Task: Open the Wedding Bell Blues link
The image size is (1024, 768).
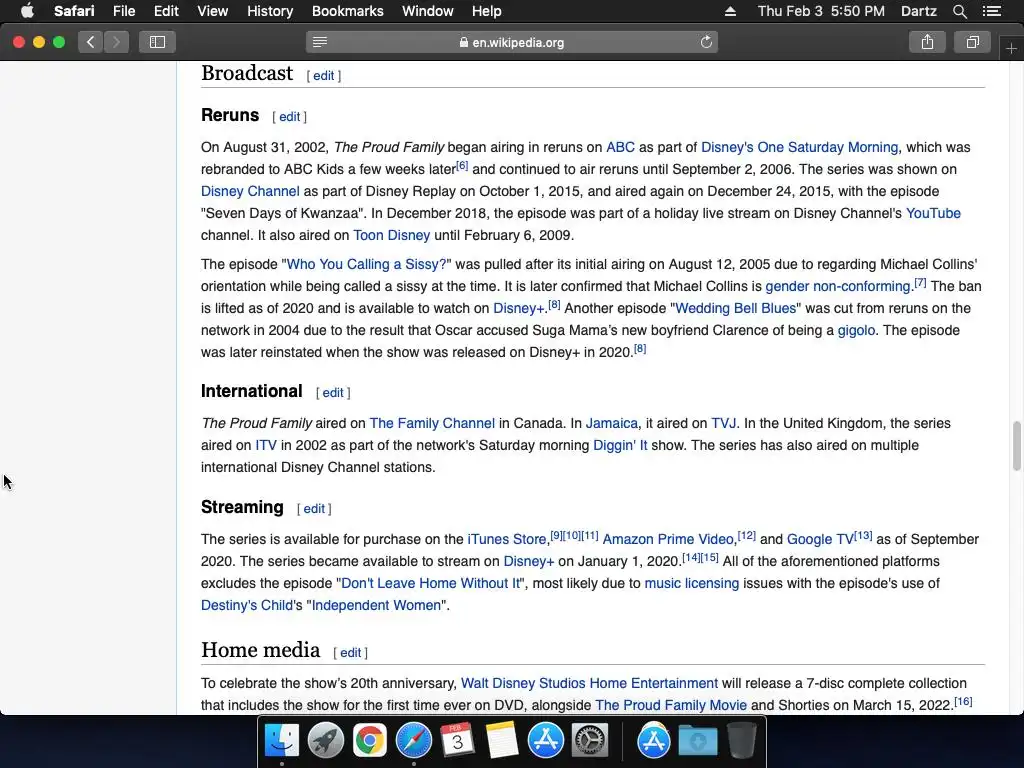Action: [x=735, y=308]
